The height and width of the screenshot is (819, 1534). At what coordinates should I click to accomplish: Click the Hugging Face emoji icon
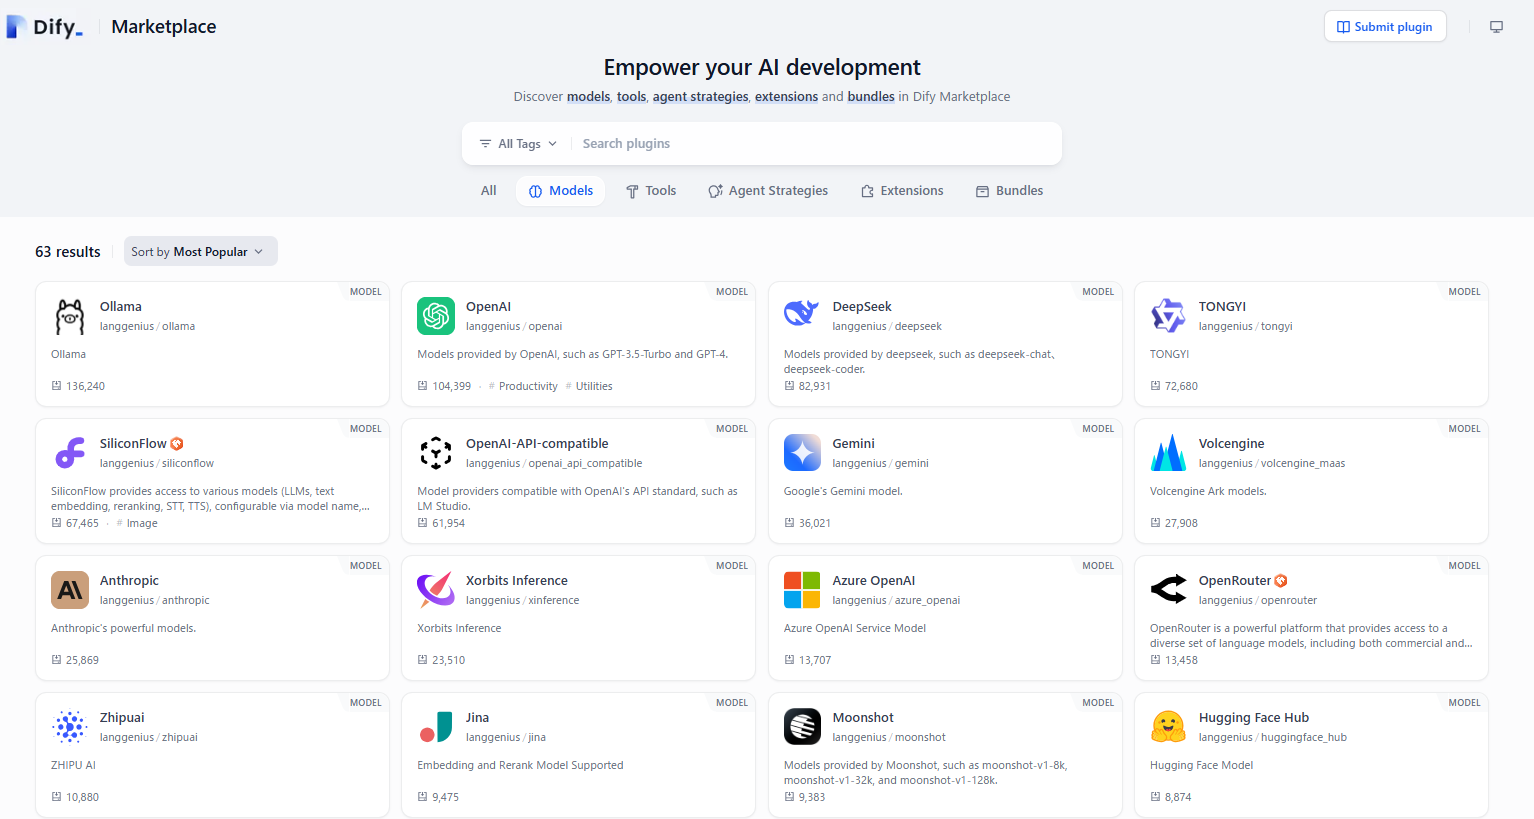coord(1168,727)
